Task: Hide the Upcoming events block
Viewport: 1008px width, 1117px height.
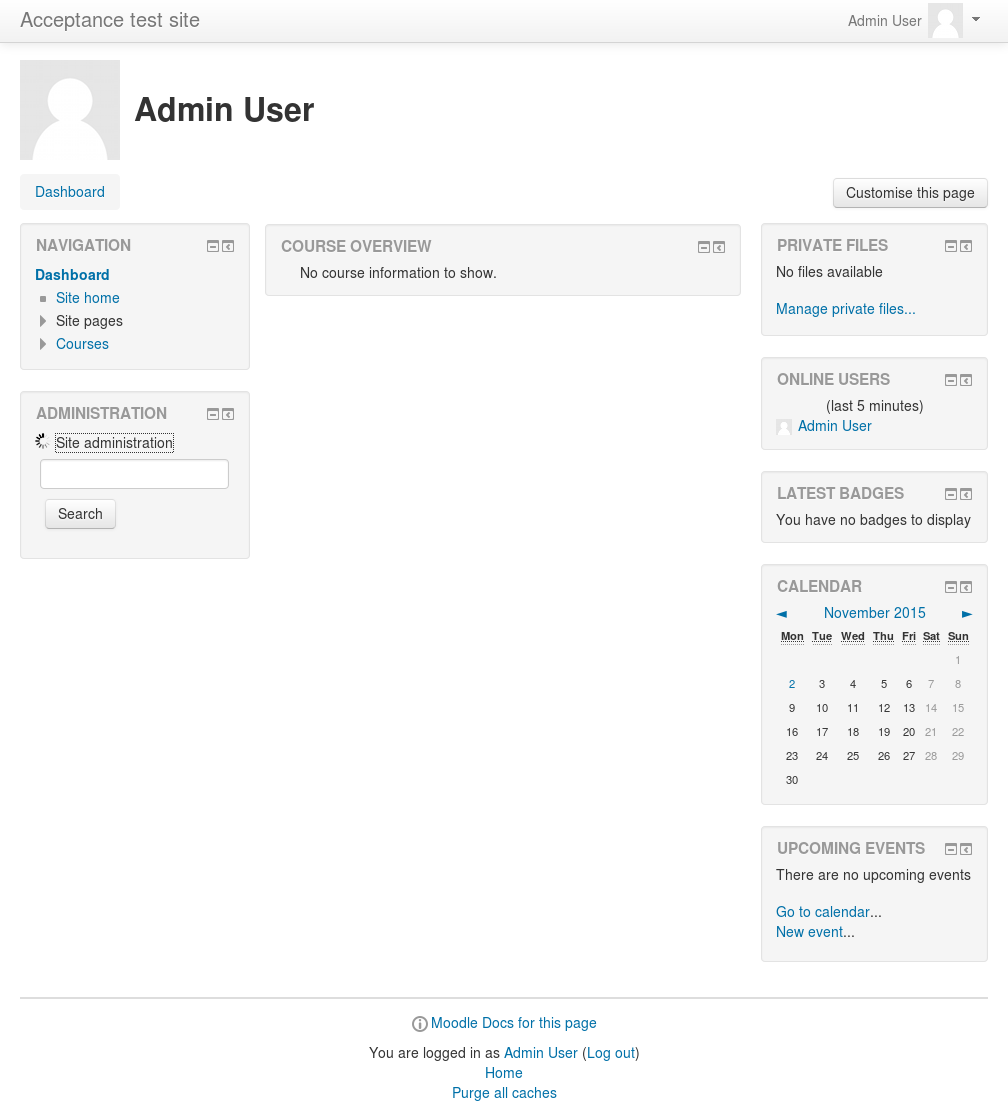Action: pos(950,849)
